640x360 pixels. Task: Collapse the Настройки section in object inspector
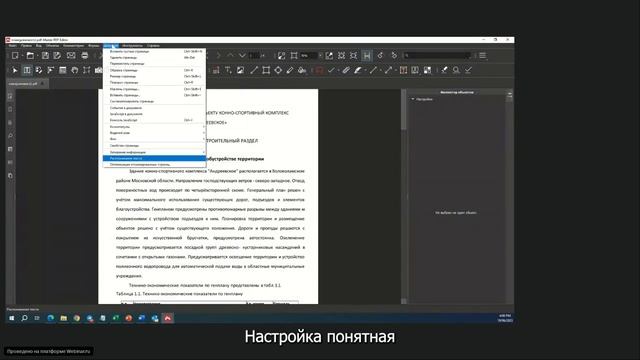[x=413, y=99]
